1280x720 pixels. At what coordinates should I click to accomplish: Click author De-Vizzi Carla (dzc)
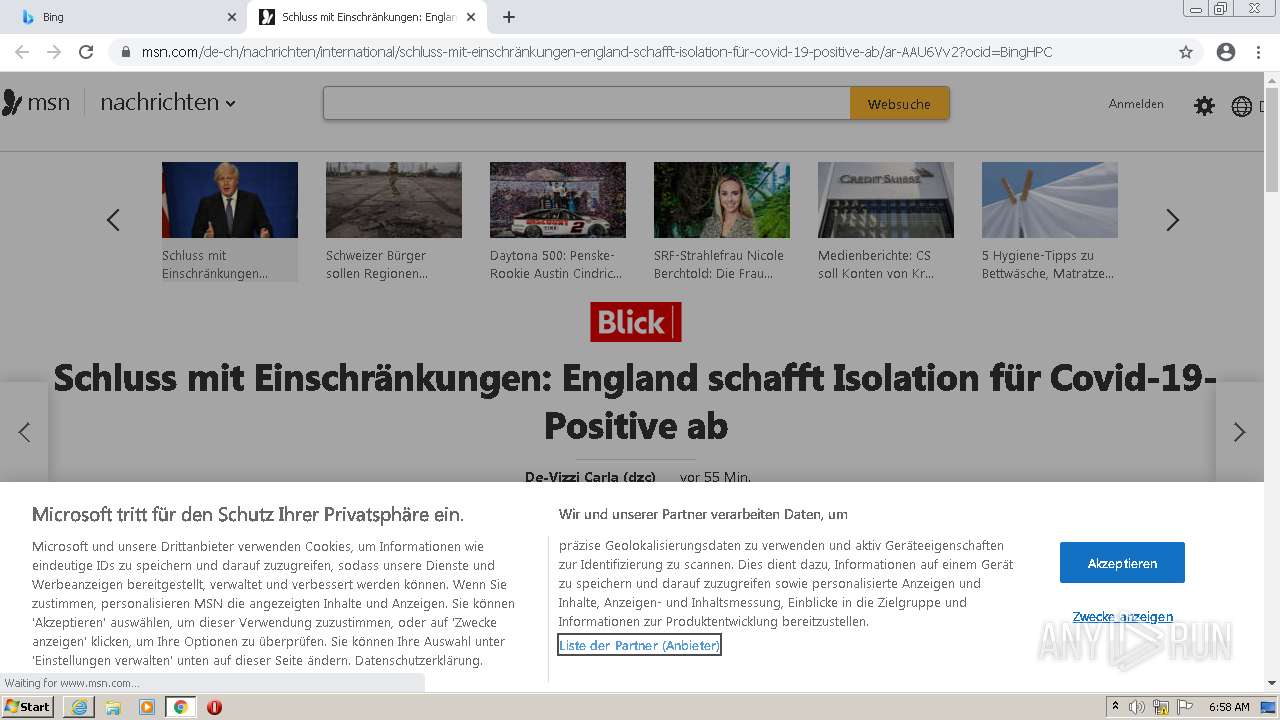[590, 477]
